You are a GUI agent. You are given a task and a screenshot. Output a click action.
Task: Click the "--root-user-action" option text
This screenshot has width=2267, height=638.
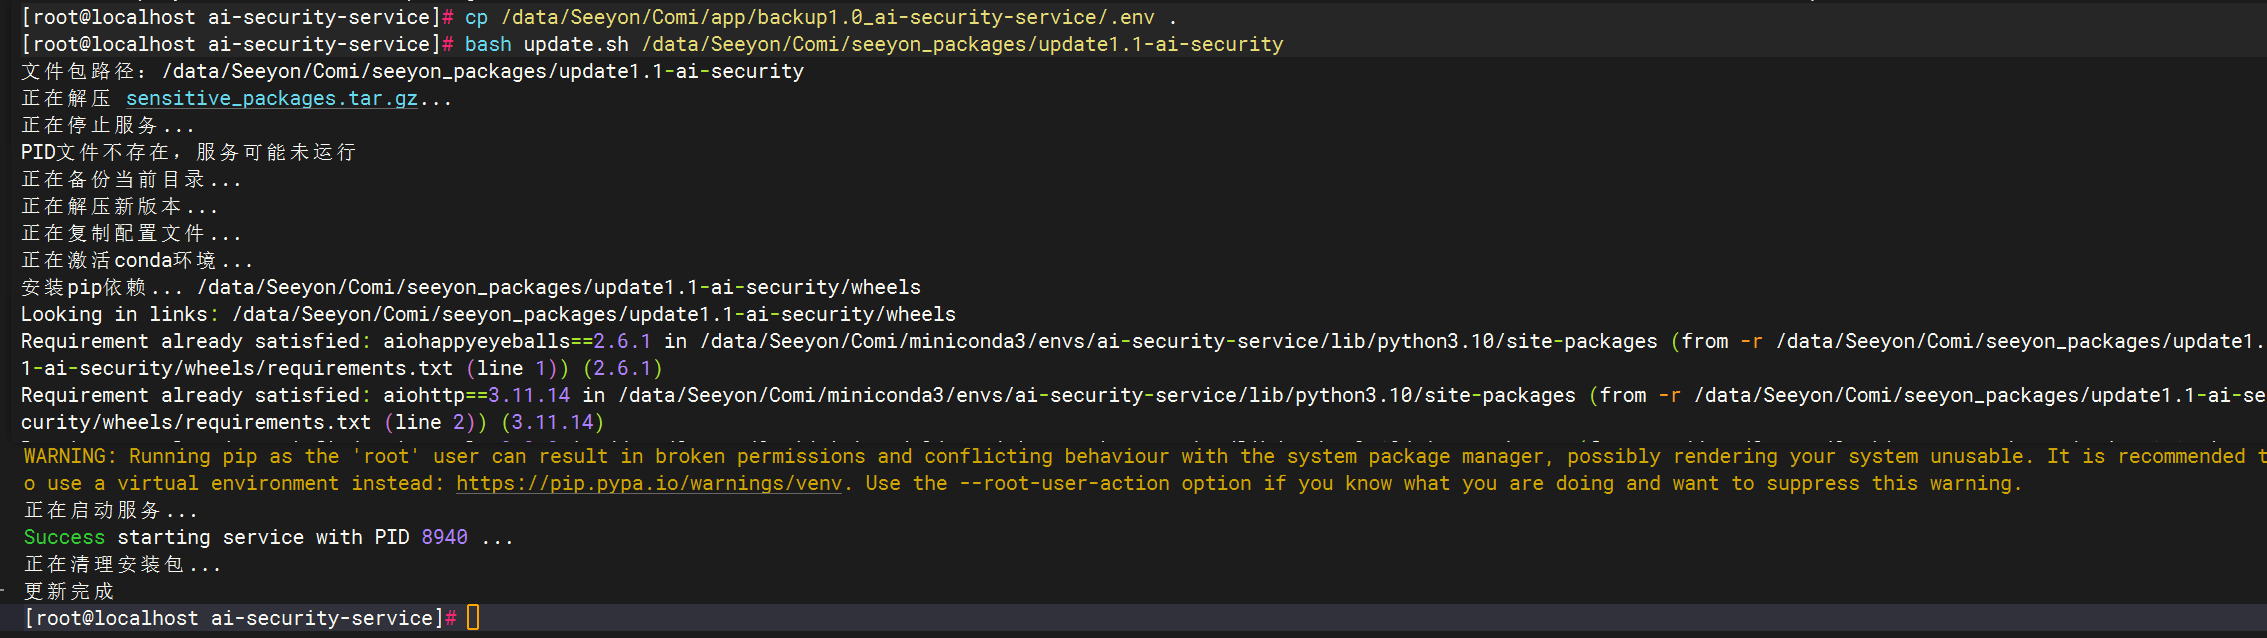tap(1064, 484)
